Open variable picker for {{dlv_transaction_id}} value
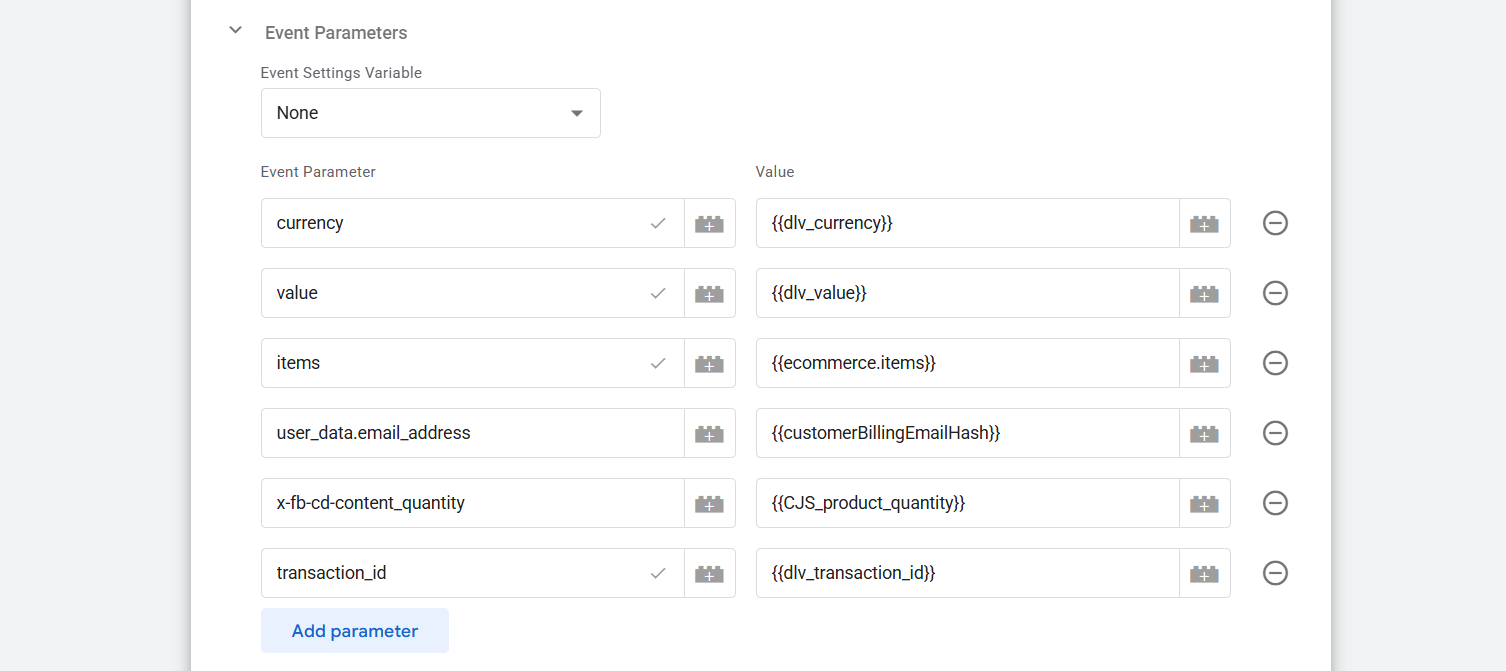The image size is (1506, 671). coord(1204,573)
